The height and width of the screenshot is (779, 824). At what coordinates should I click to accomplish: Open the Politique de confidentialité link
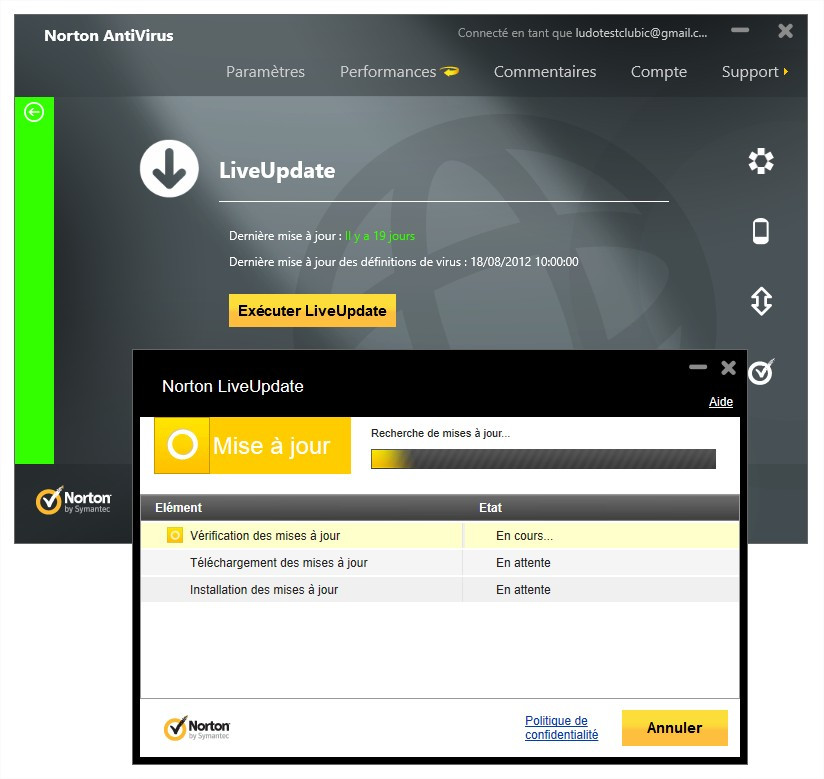(561, 728)
